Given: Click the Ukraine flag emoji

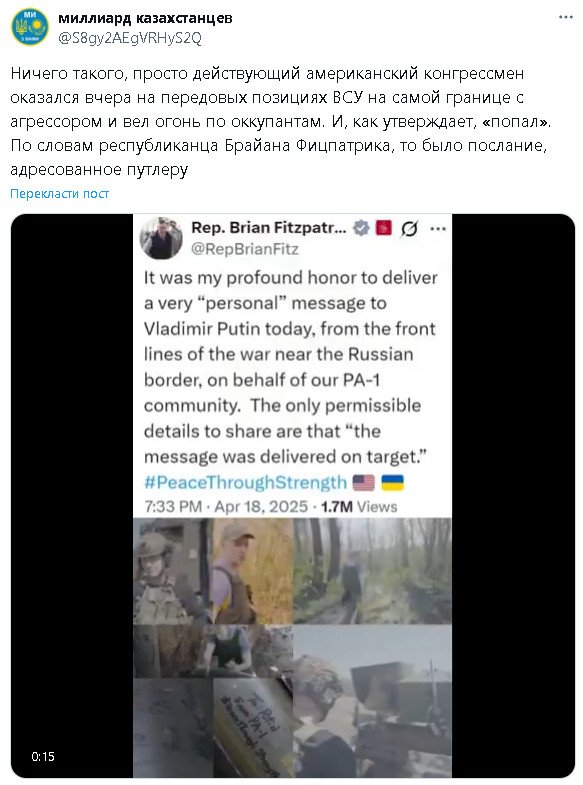Looking at the screenshot, I should (393, 483).
